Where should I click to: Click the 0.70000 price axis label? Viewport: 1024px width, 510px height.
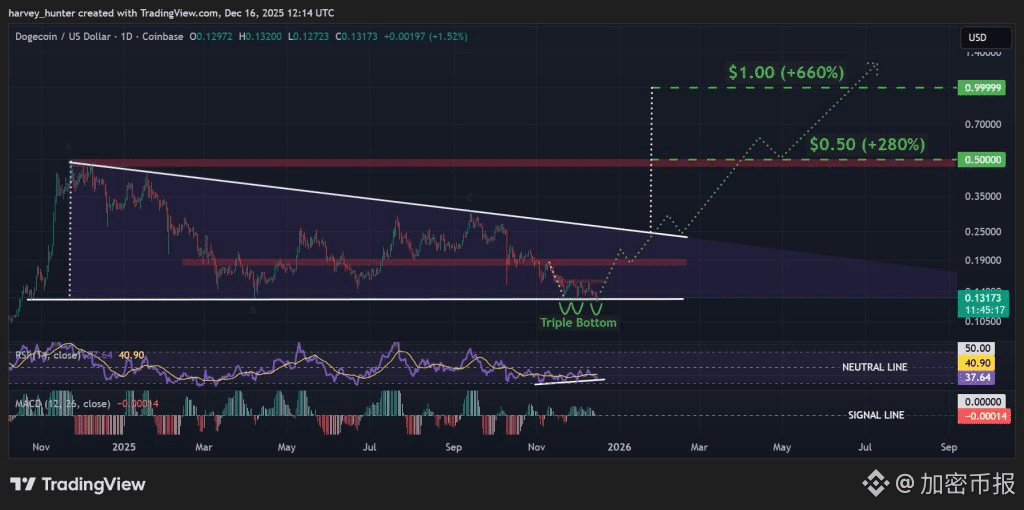tap(982, 123)
